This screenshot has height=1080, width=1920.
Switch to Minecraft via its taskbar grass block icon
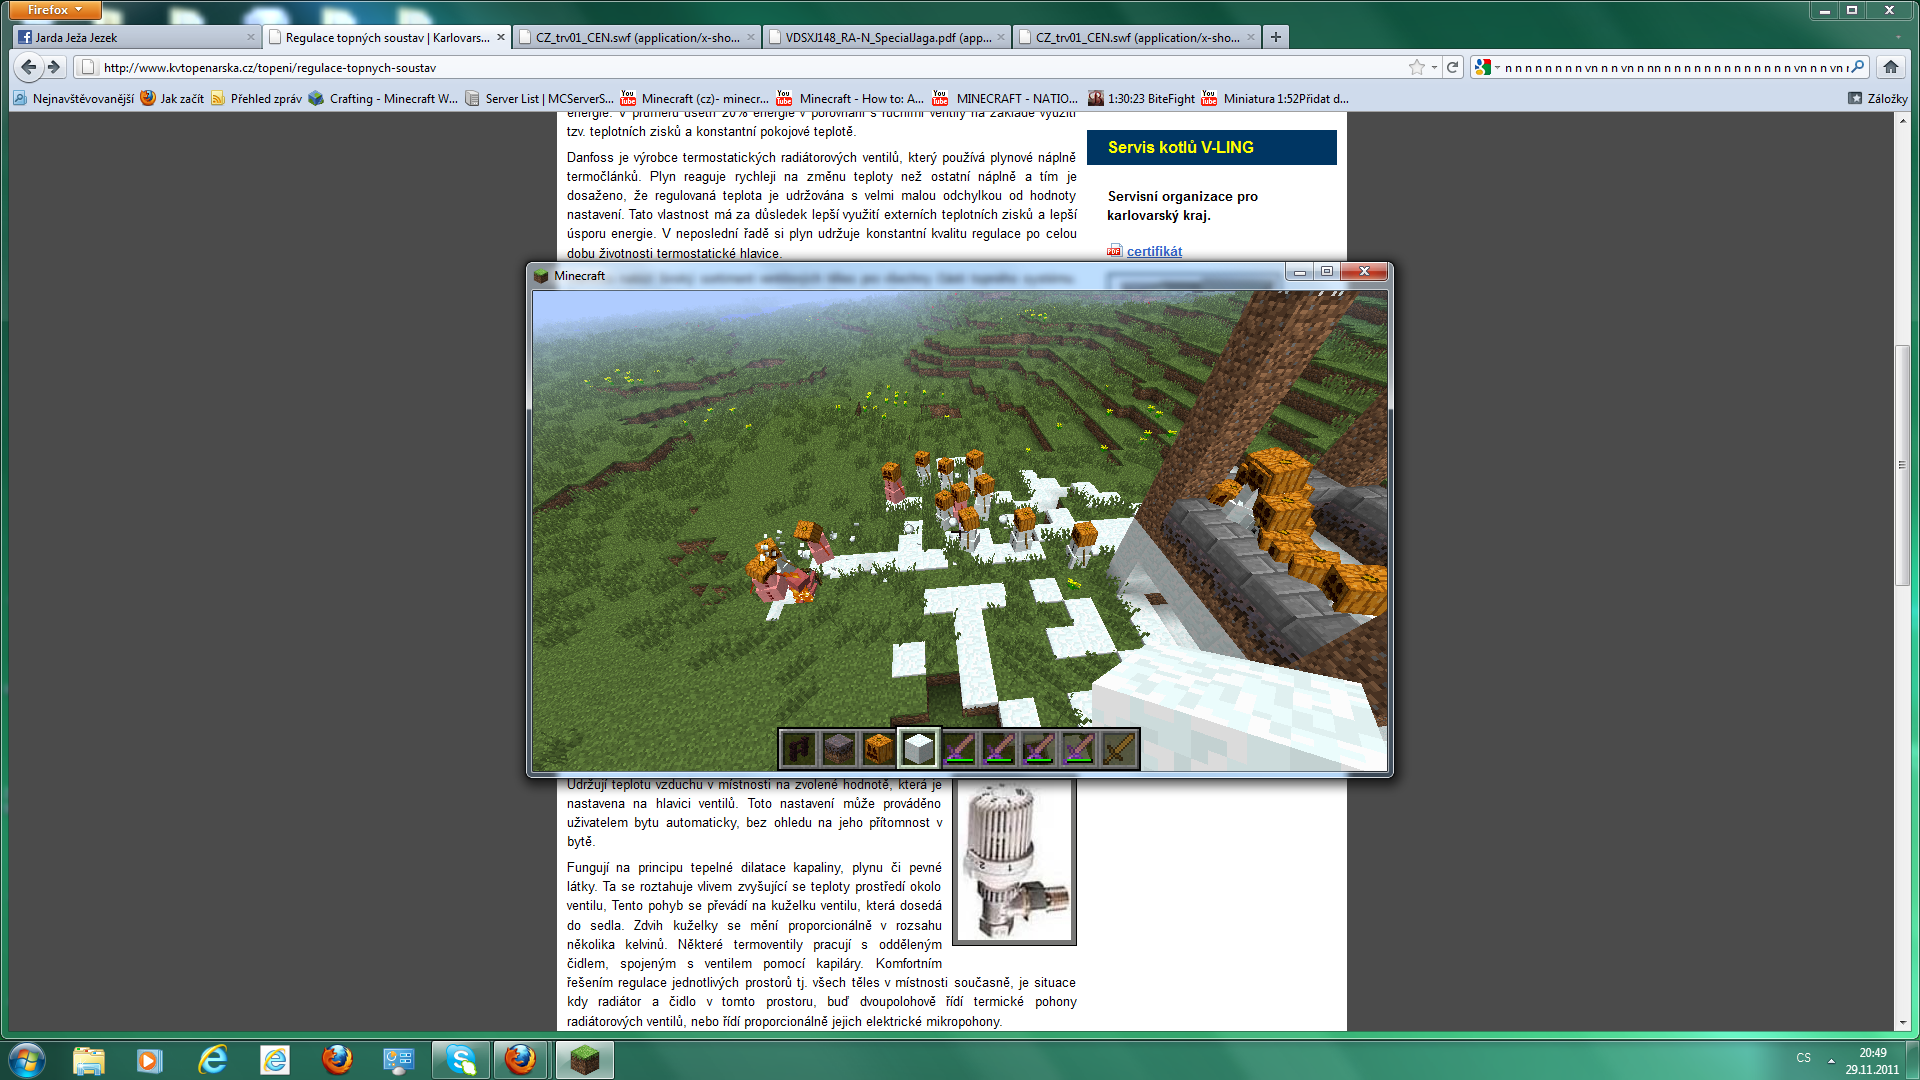coord(584,1060)
